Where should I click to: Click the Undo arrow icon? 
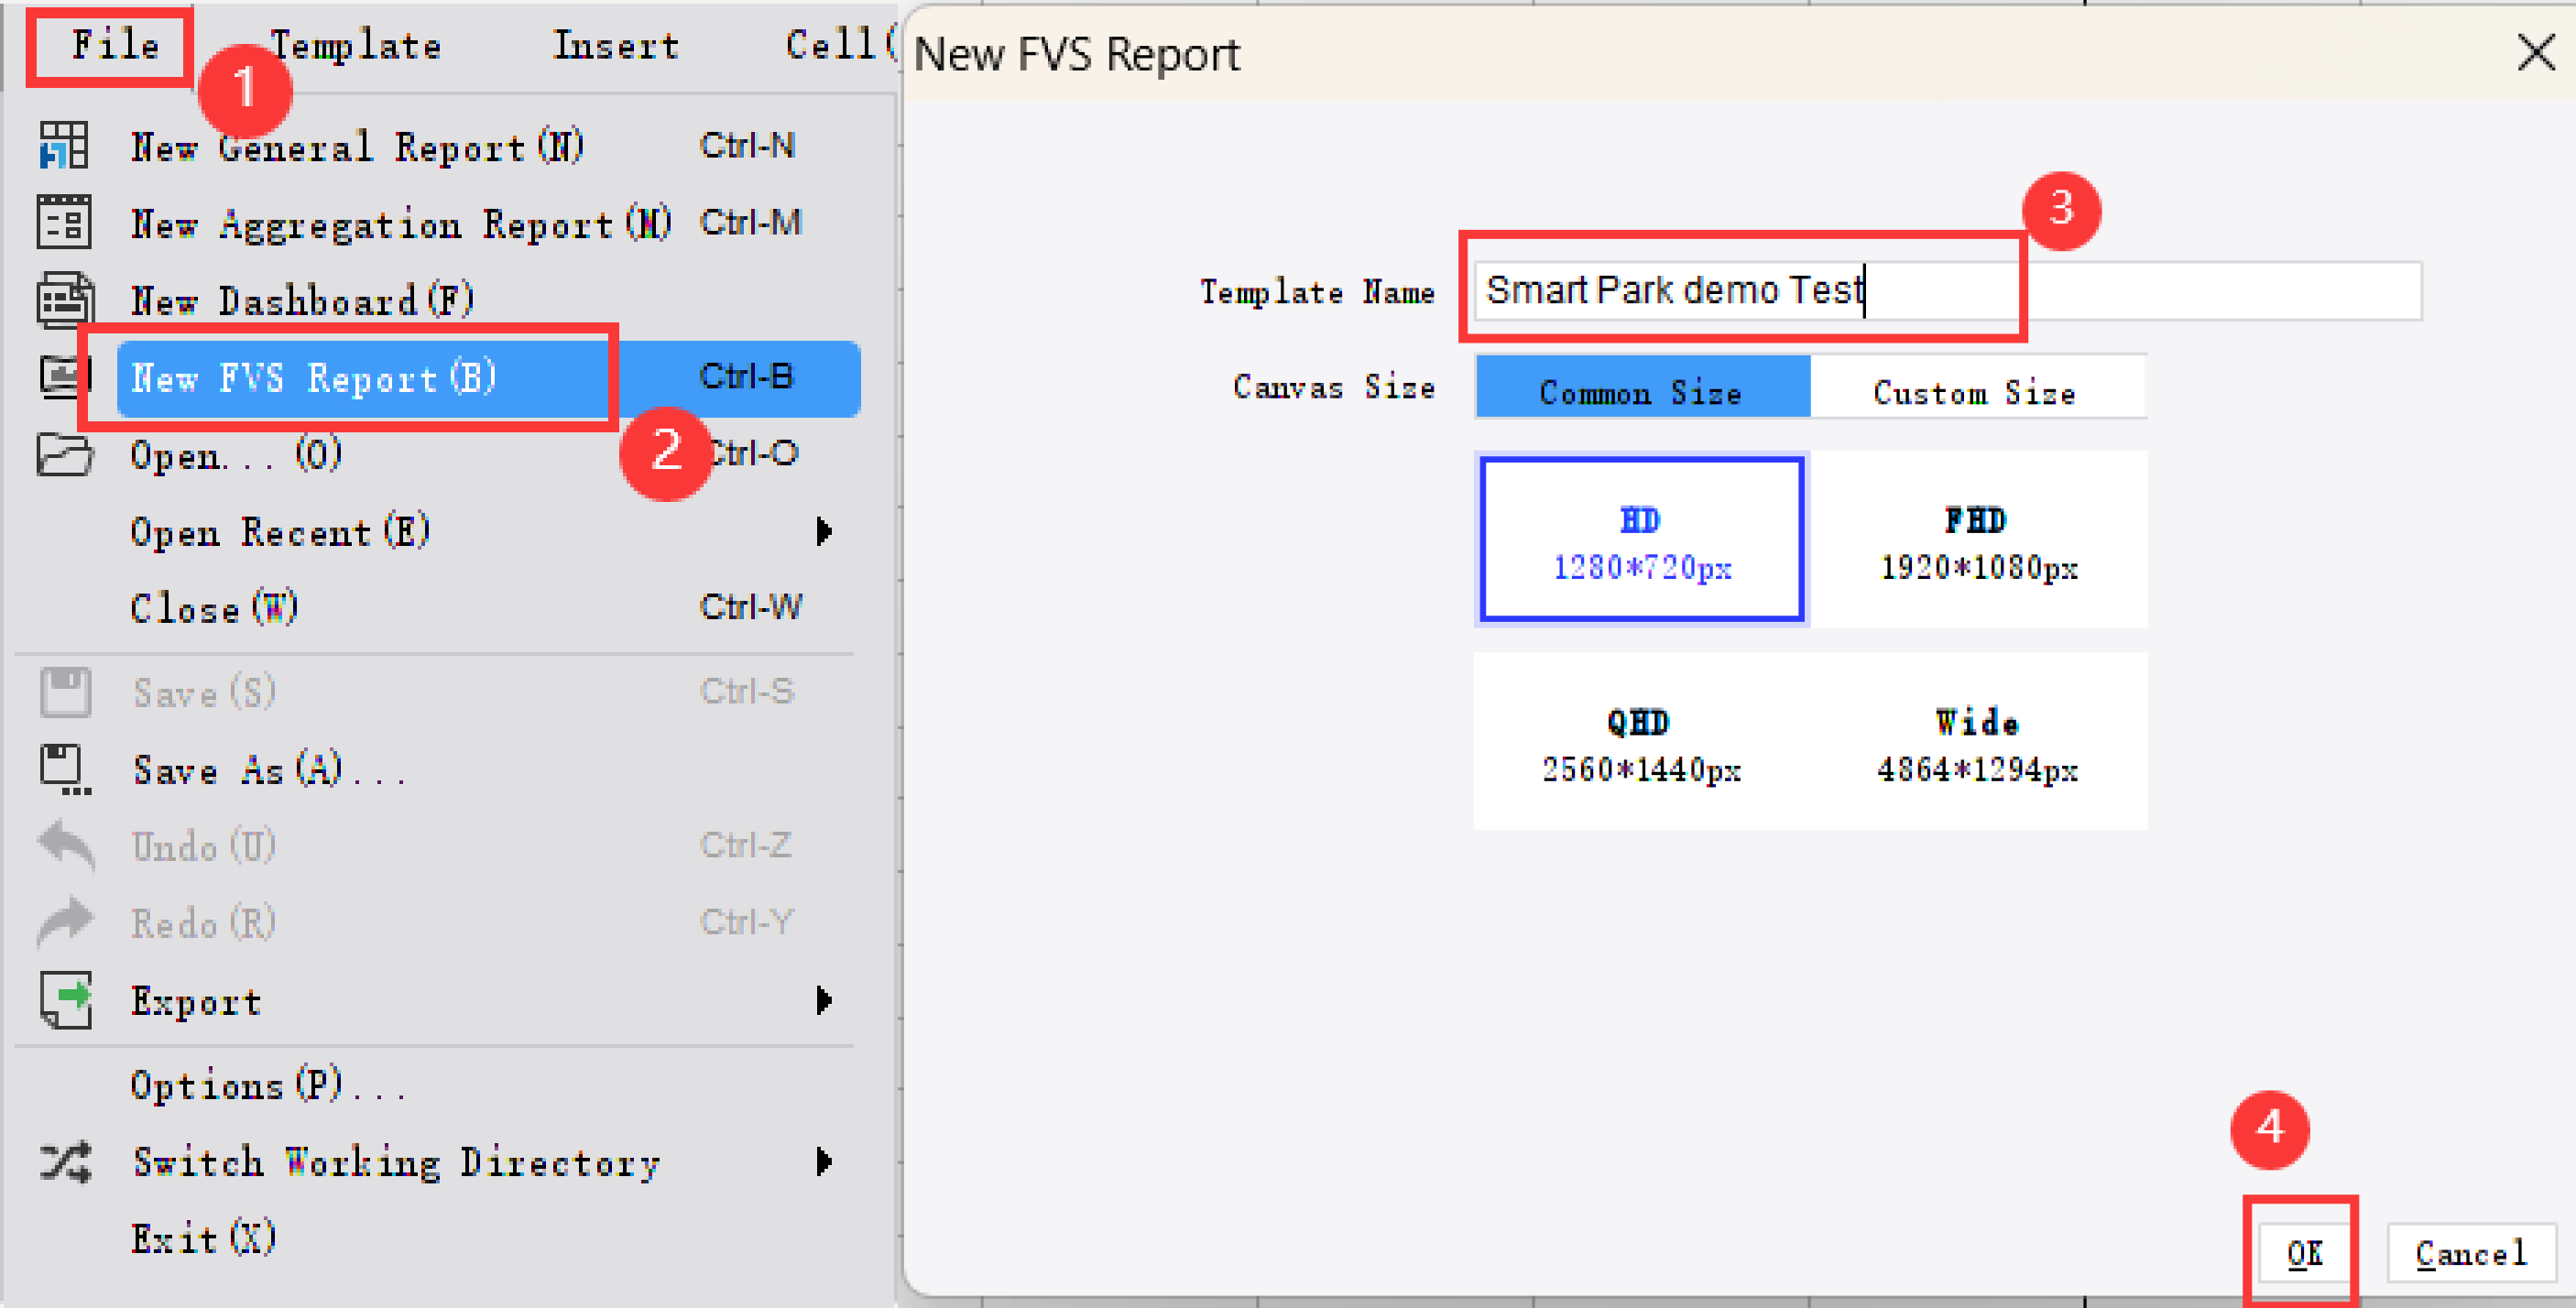[x=63, y=845]
